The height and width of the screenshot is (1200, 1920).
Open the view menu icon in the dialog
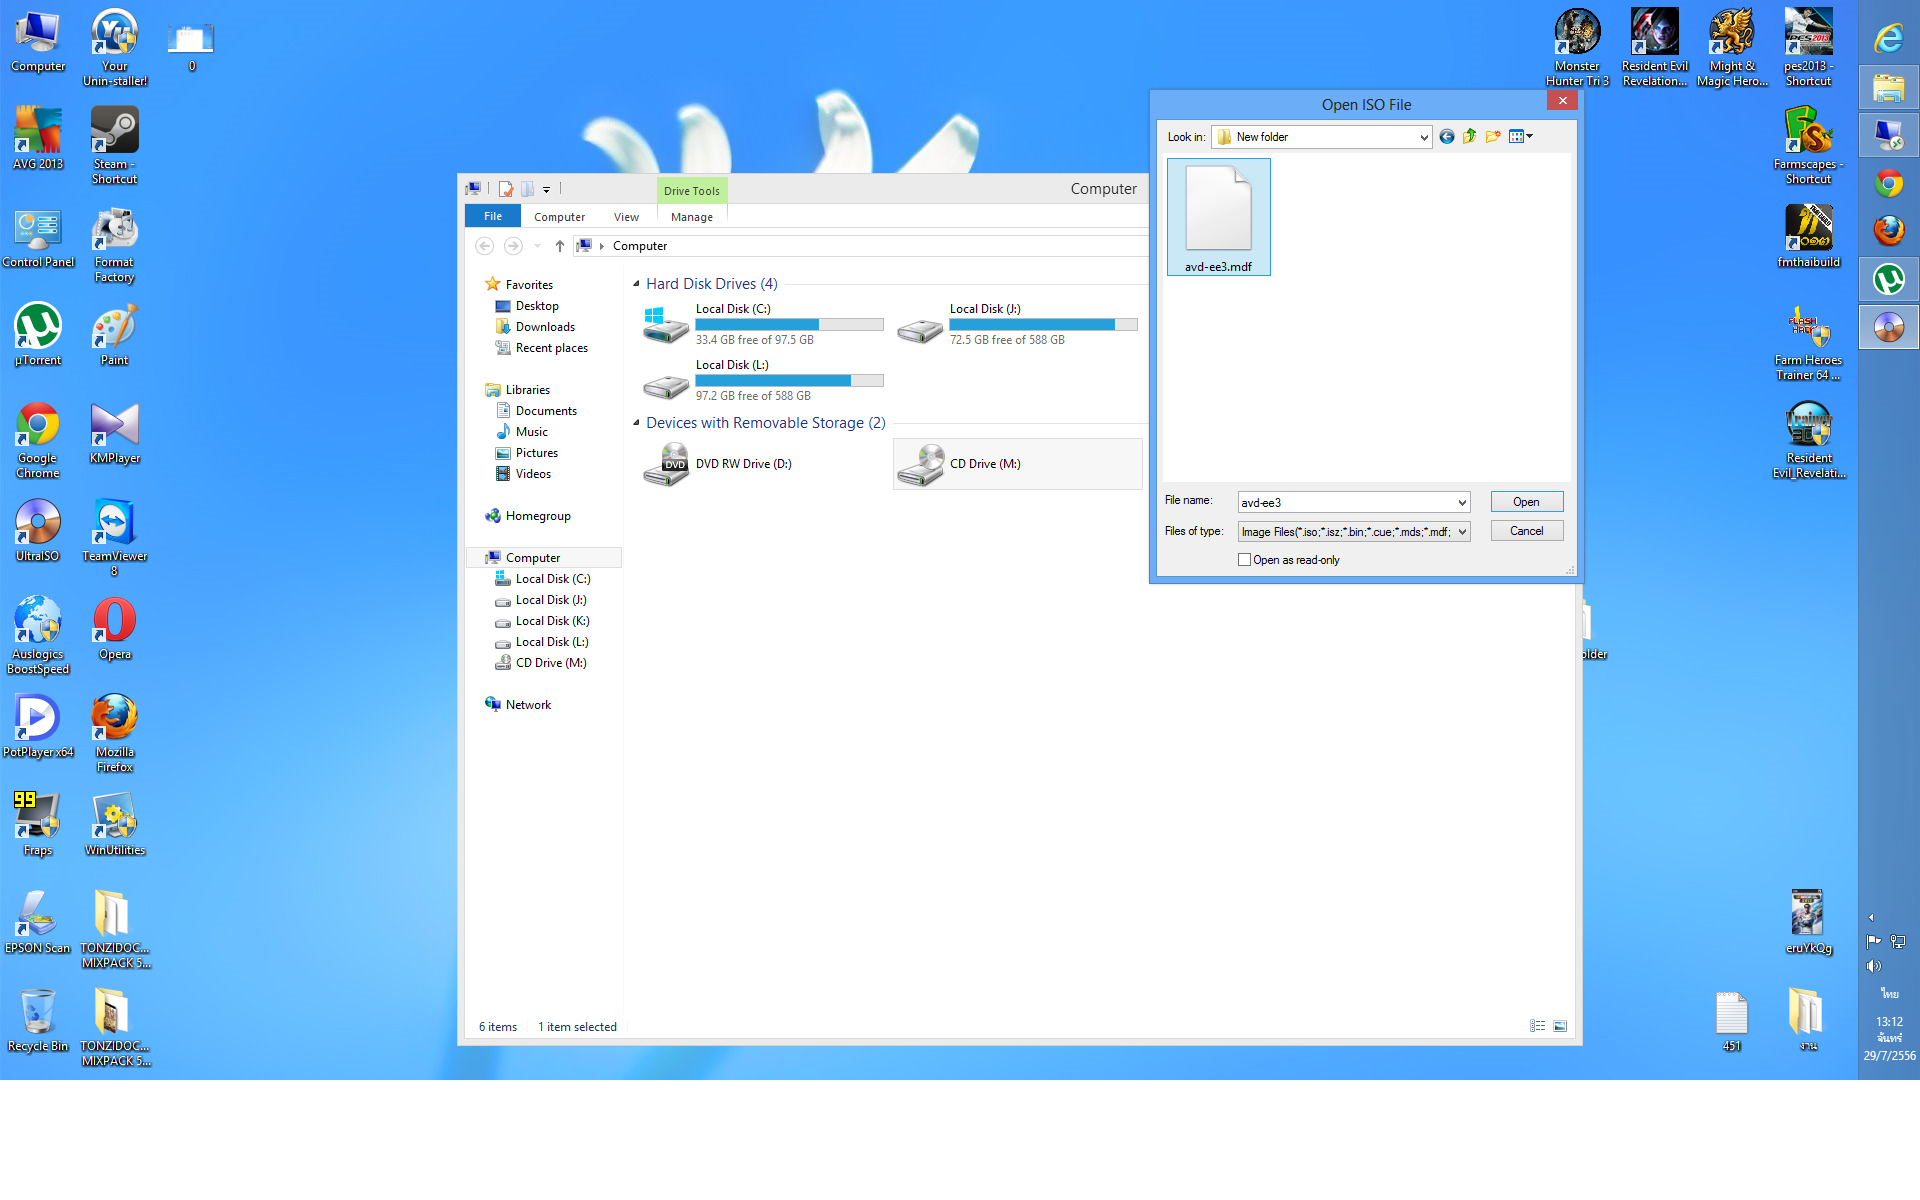tap(1520, 137)
